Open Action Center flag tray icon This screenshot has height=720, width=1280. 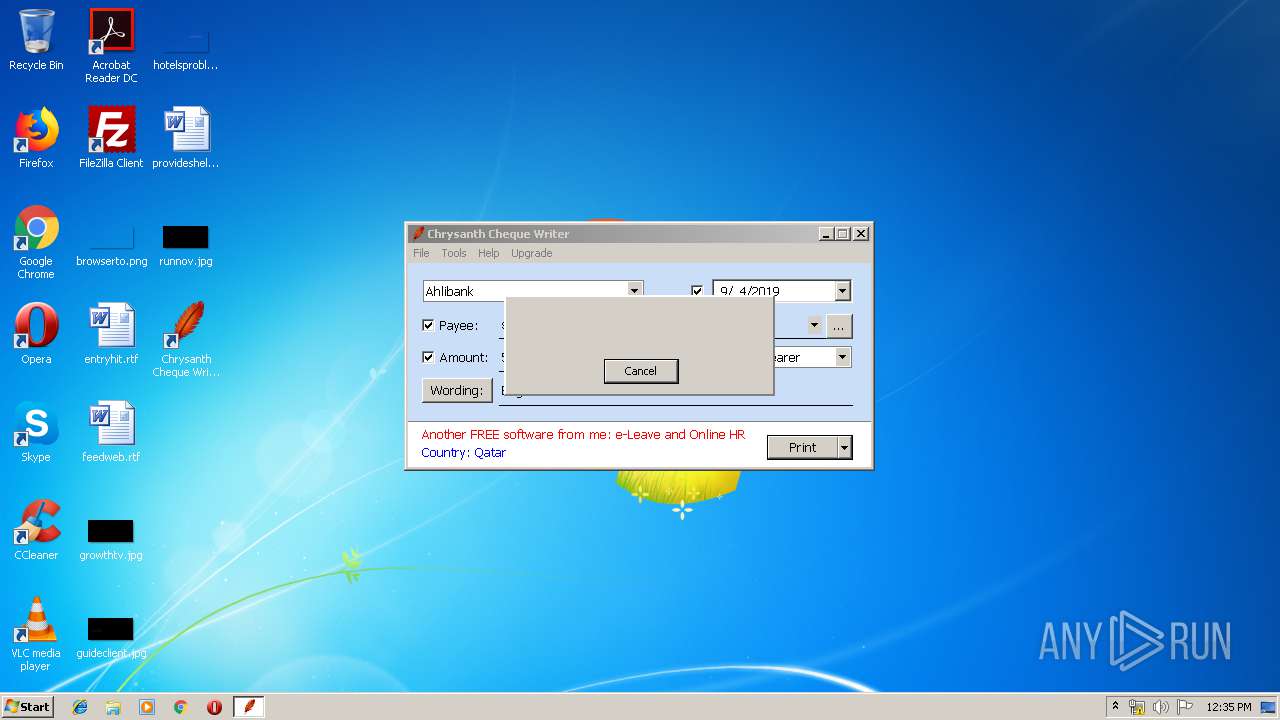1185,707
